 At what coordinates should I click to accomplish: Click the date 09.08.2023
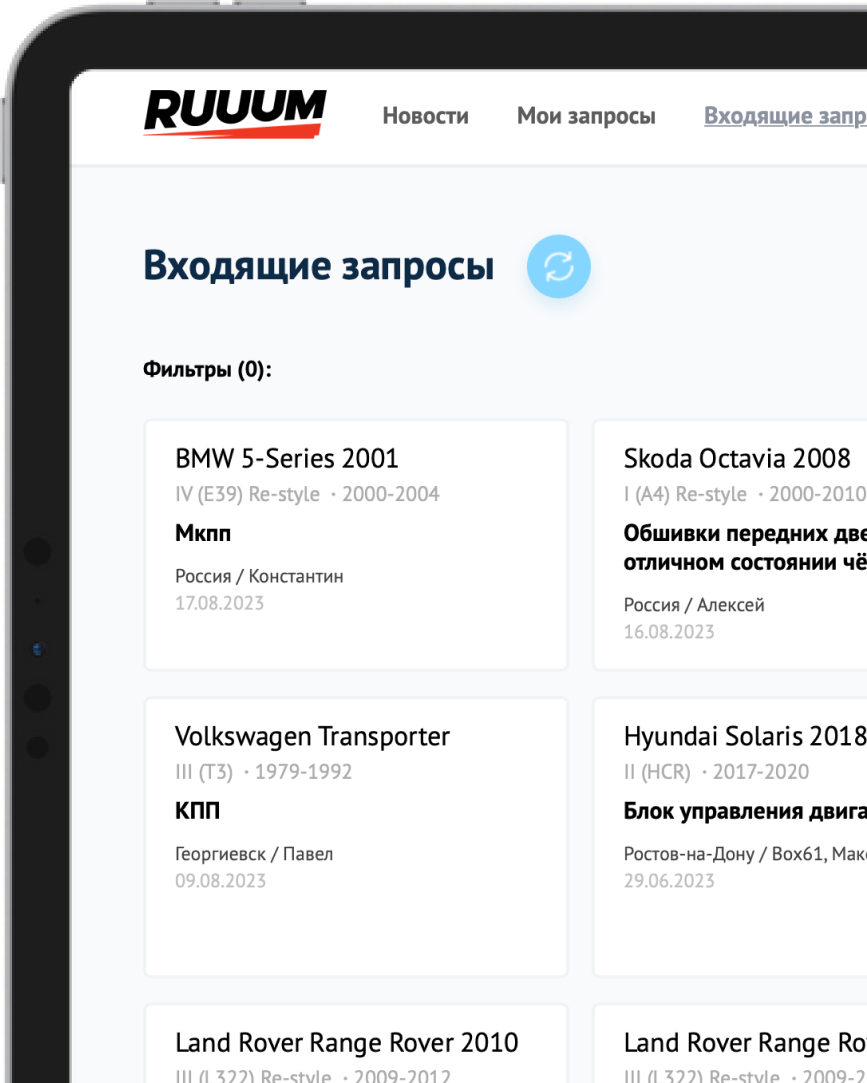(220, 881)
